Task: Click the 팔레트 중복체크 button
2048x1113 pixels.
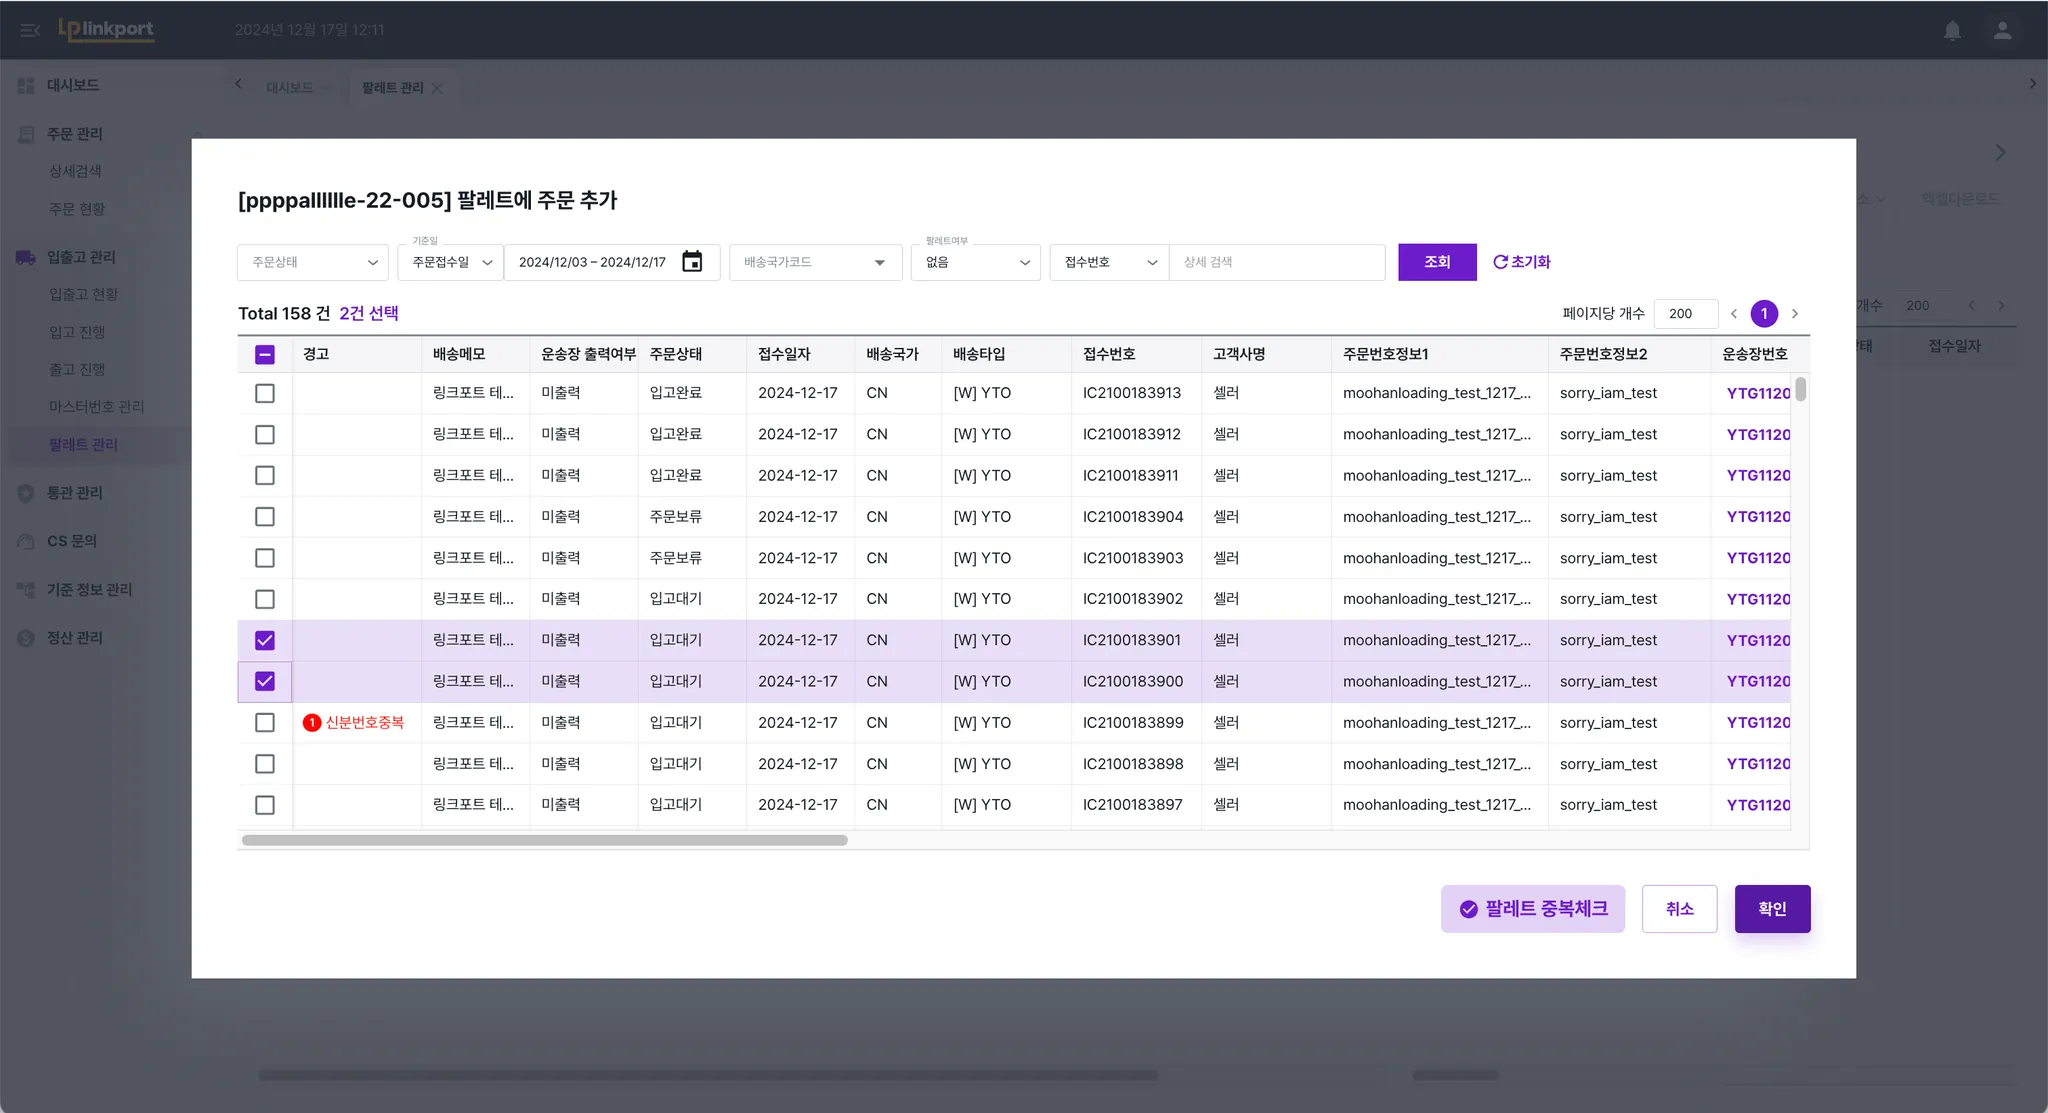Action: 1532,909
